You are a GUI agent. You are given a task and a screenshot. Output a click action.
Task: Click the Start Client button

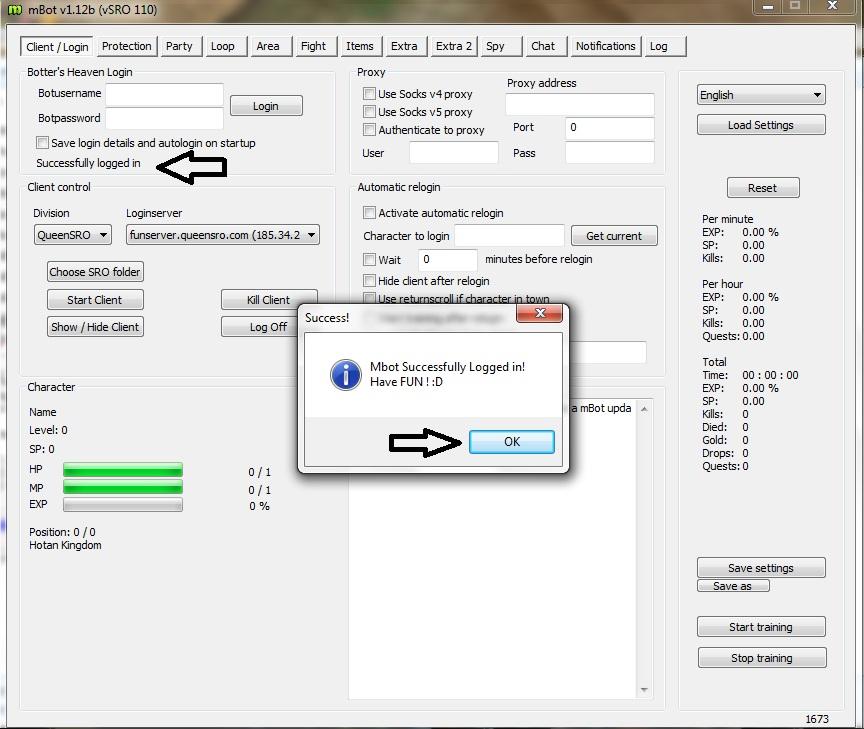[x=95, y=300]
